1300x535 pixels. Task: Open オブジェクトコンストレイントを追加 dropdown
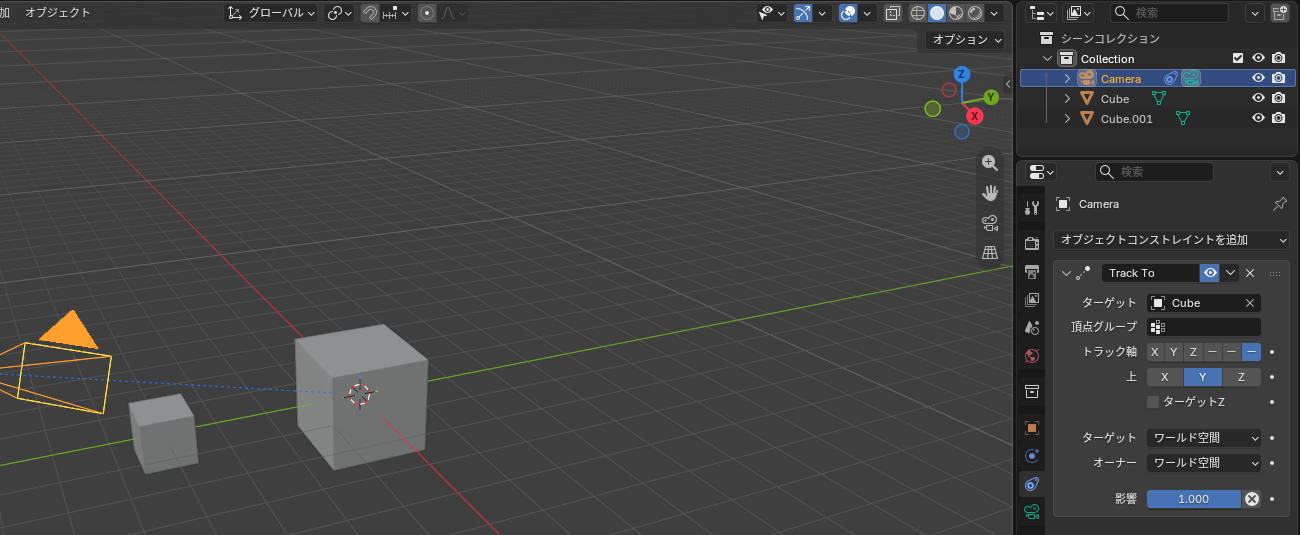[x=1171, y=240]
